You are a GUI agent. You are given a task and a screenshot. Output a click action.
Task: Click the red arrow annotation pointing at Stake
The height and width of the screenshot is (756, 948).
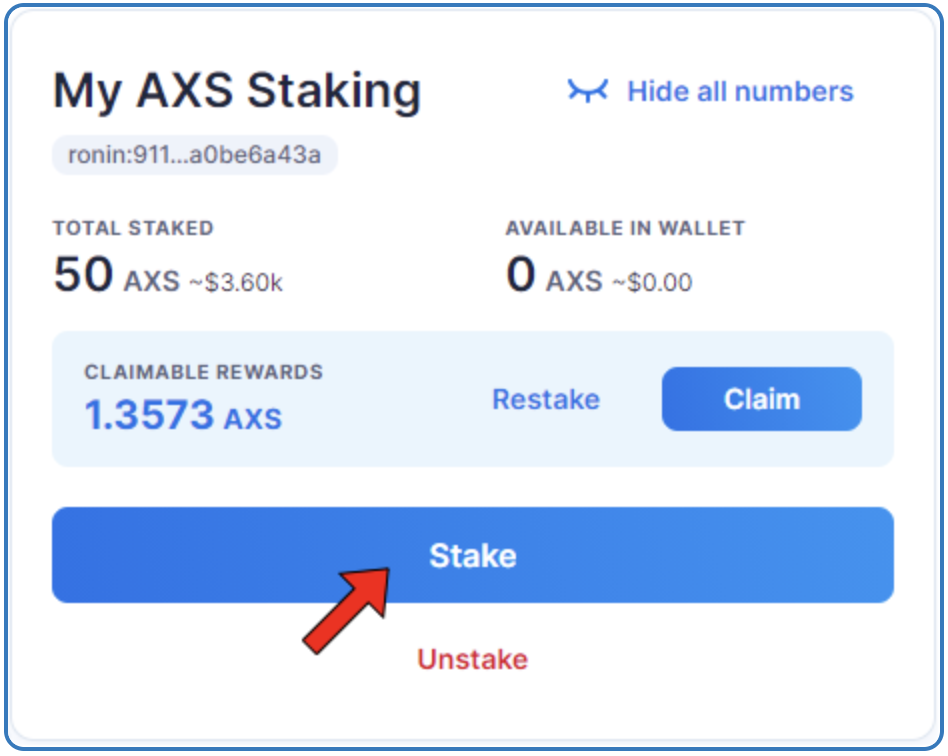pyautogui.click(x=346, y=610)
